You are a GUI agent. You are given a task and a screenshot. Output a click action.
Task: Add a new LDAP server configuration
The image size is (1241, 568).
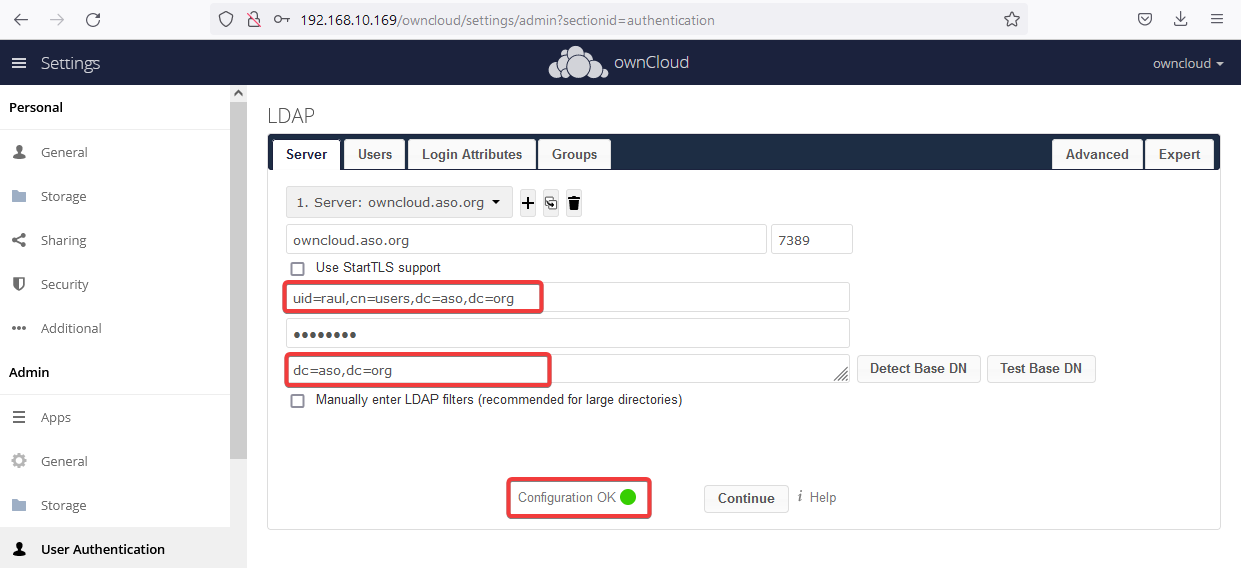click(528, 203)
